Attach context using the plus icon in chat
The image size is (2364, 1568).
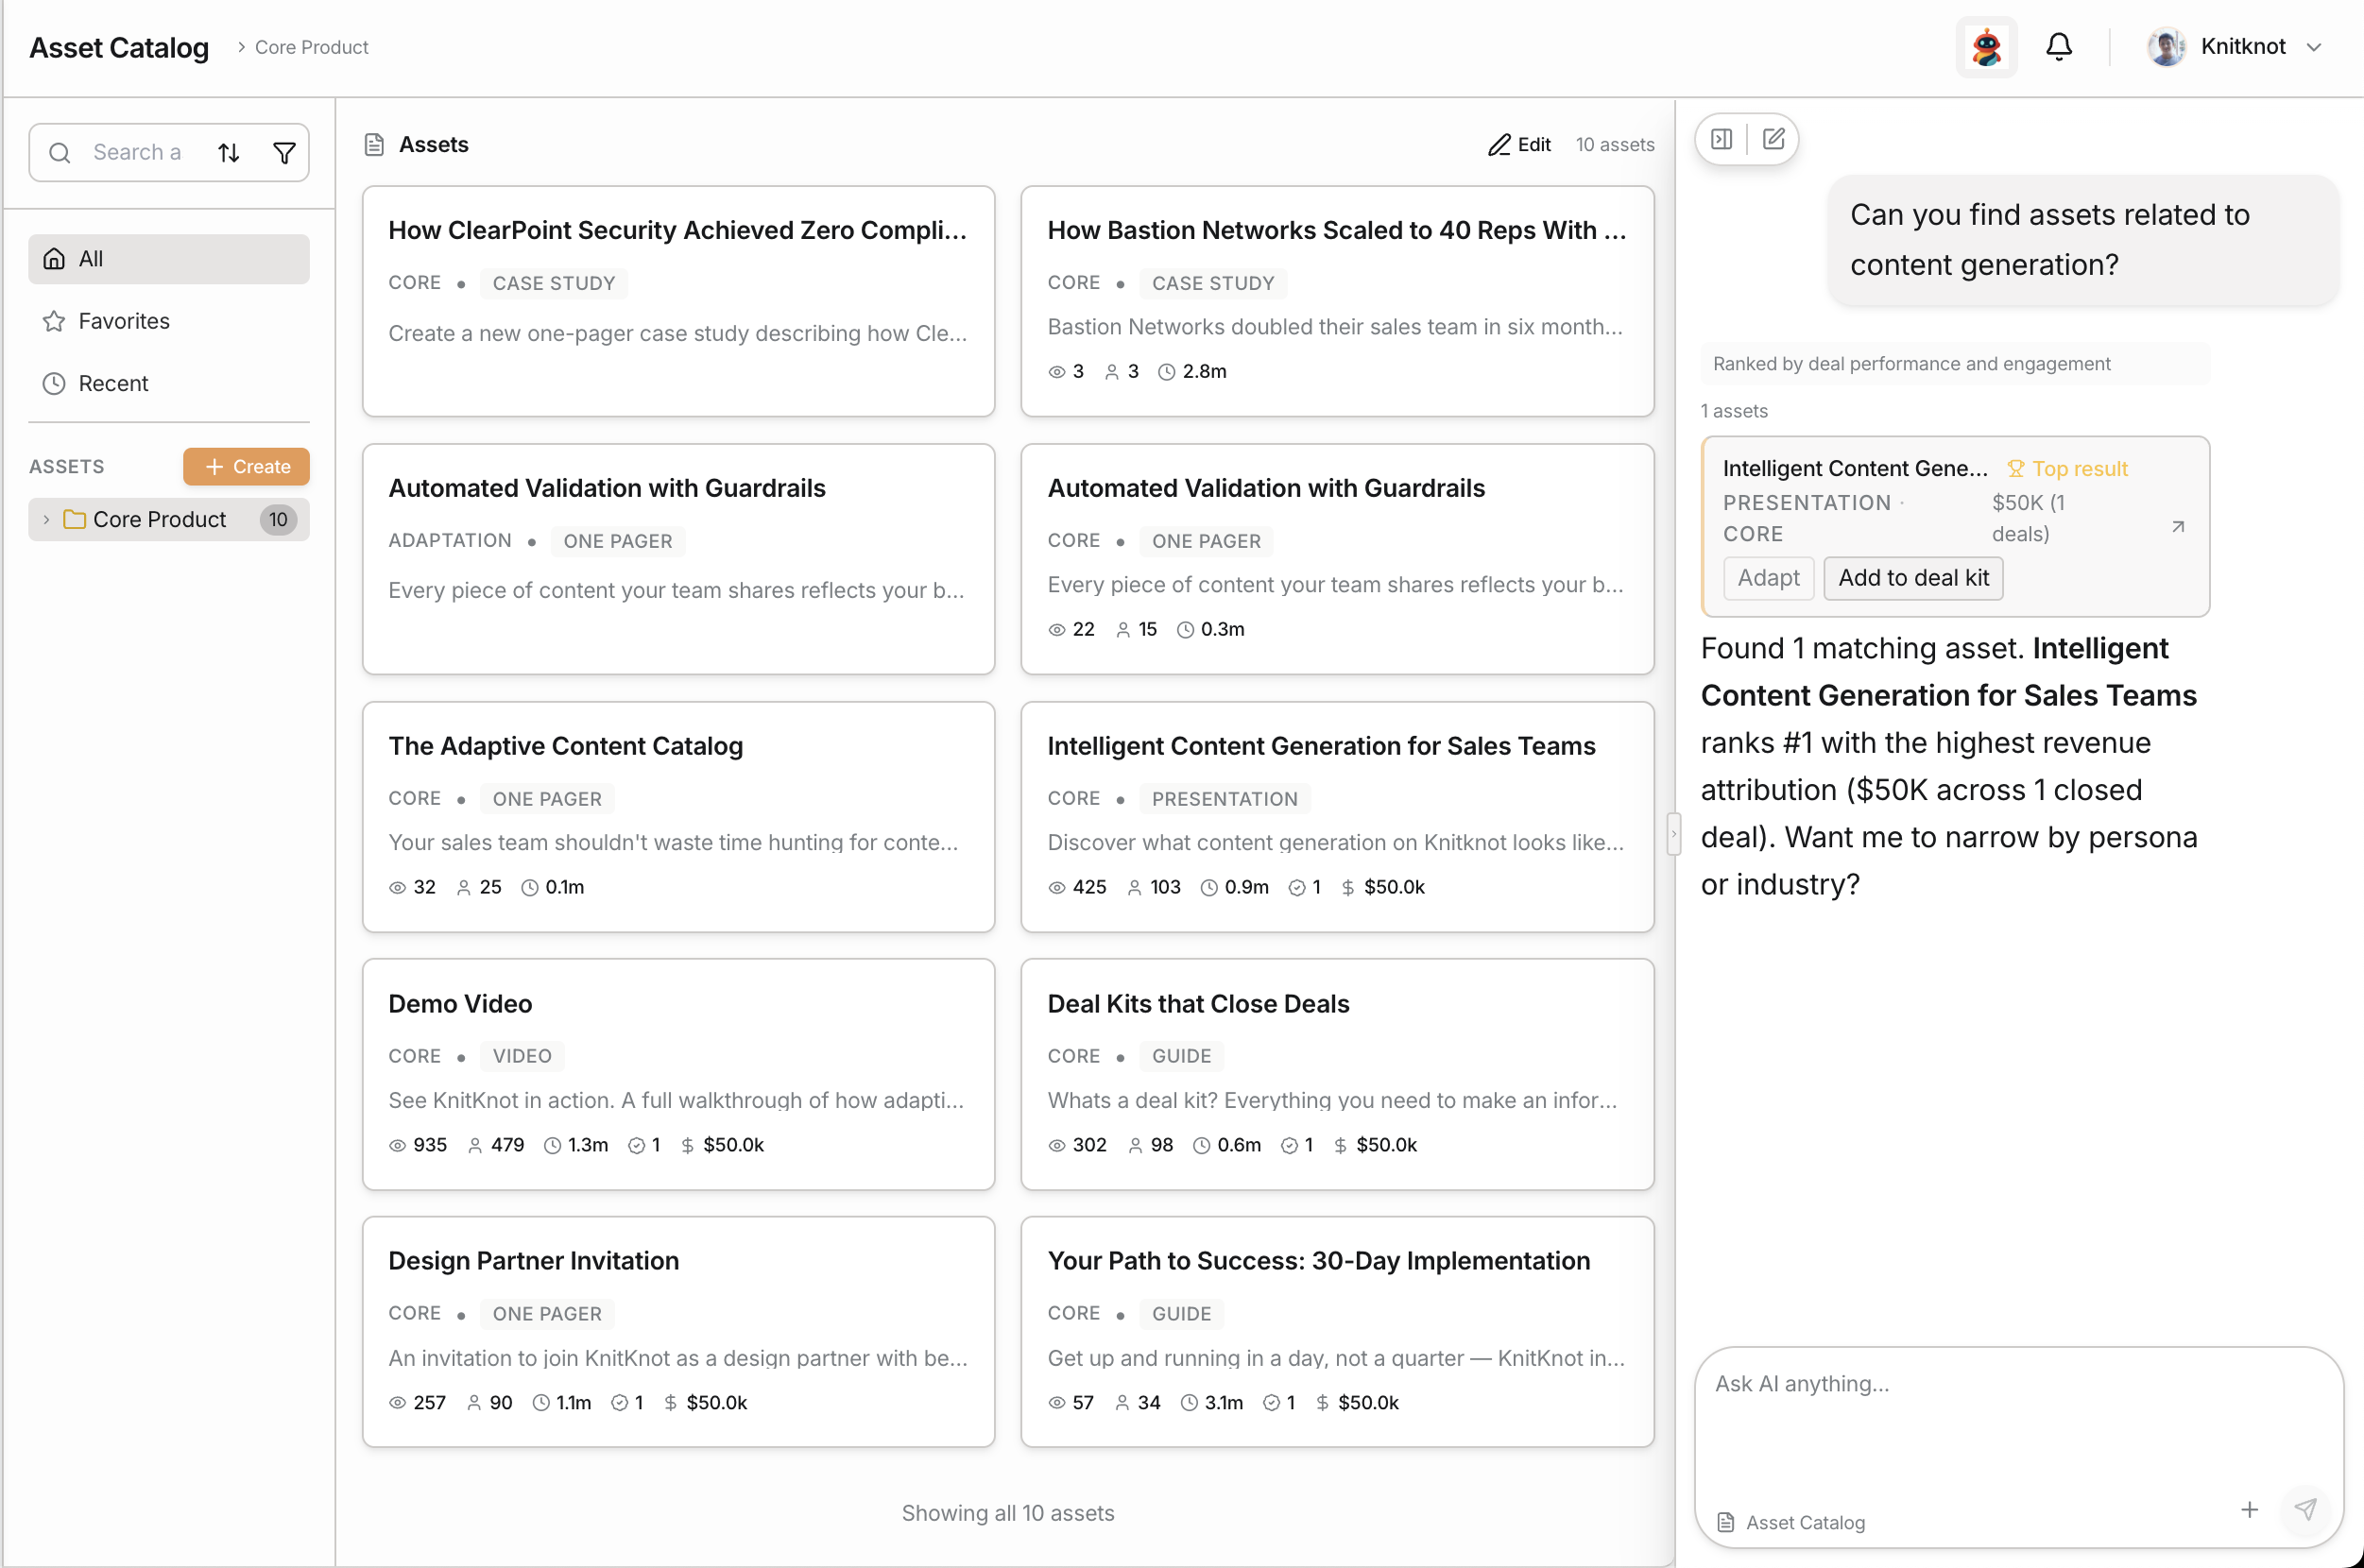[x=2250, y=1510]
